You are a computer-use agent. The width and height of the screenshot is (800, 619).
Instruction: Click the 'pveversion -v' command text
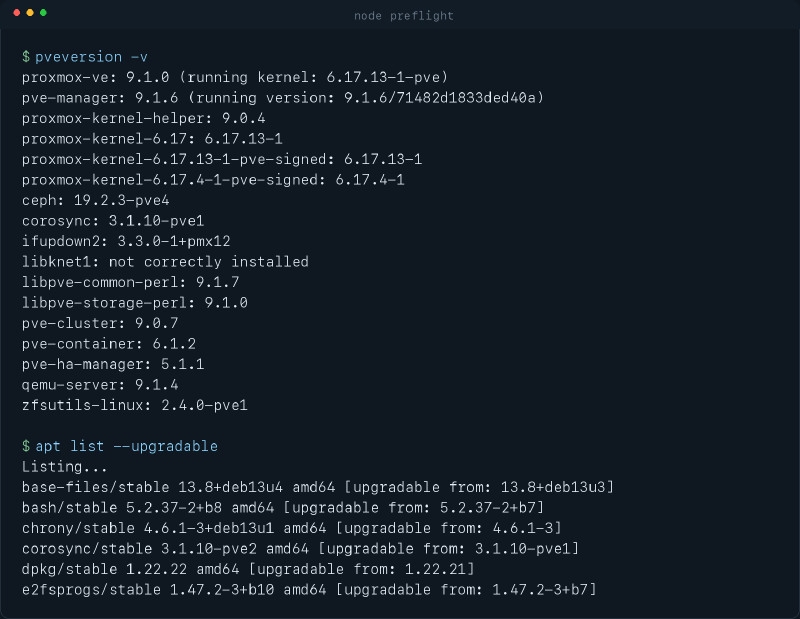[x=91, y=57]
